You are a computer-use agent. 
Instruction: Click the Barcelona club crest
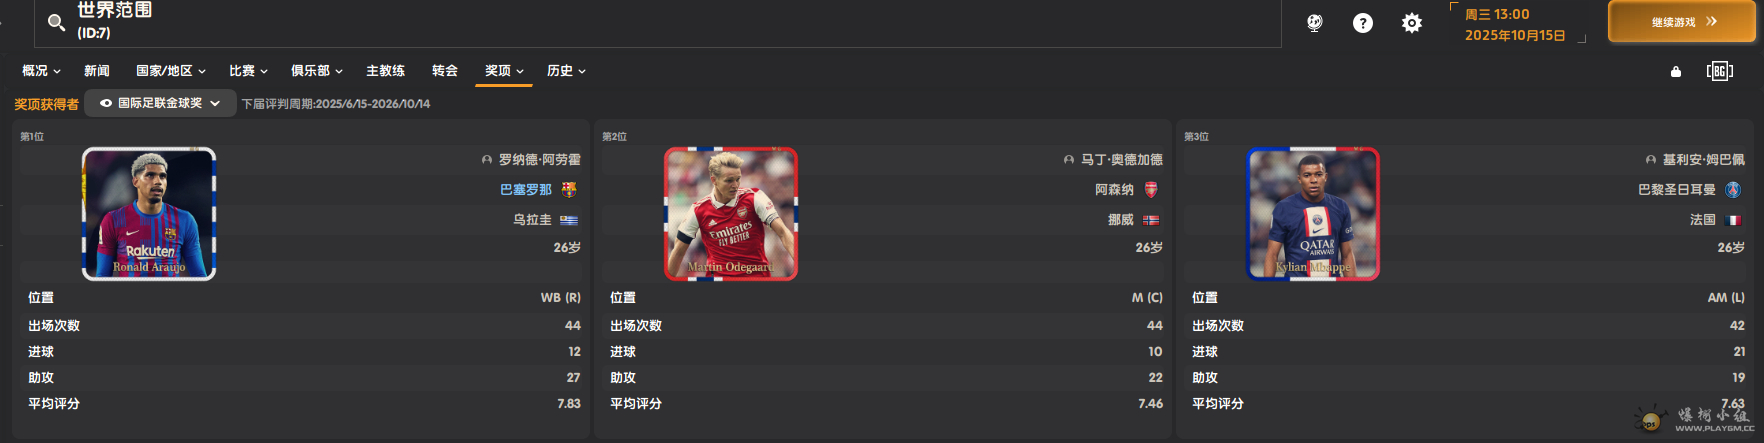click(569, 189)
